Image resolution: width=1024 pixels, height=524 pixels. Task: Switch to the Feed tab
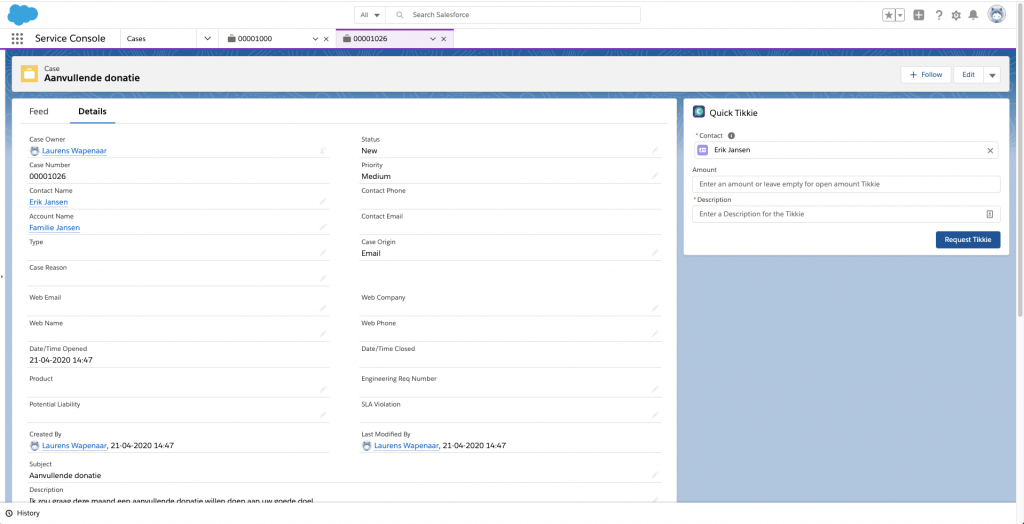39,112
